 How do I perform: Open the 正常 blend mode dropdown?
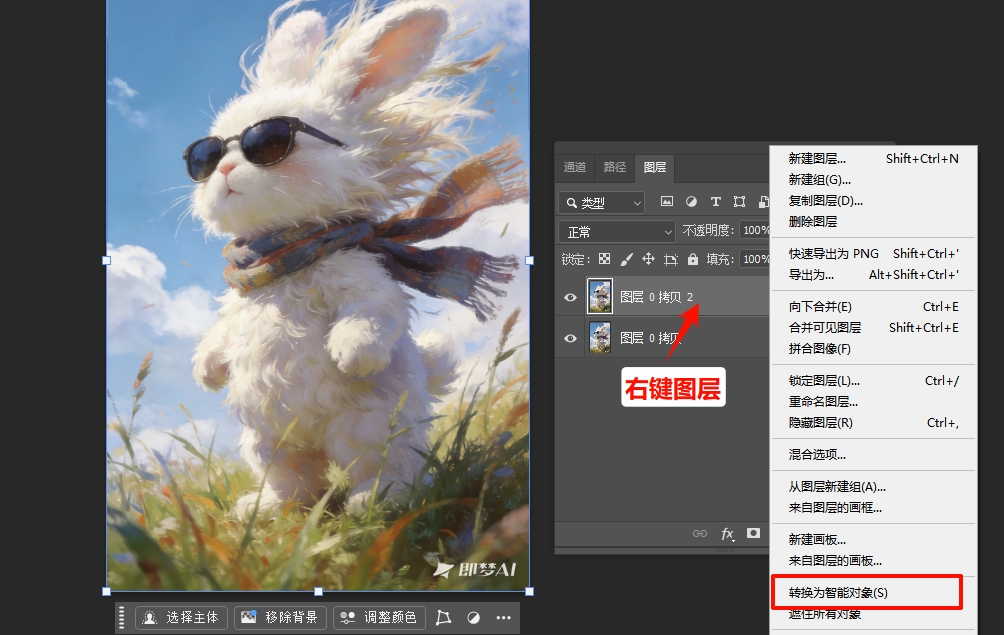pos(615,230)
